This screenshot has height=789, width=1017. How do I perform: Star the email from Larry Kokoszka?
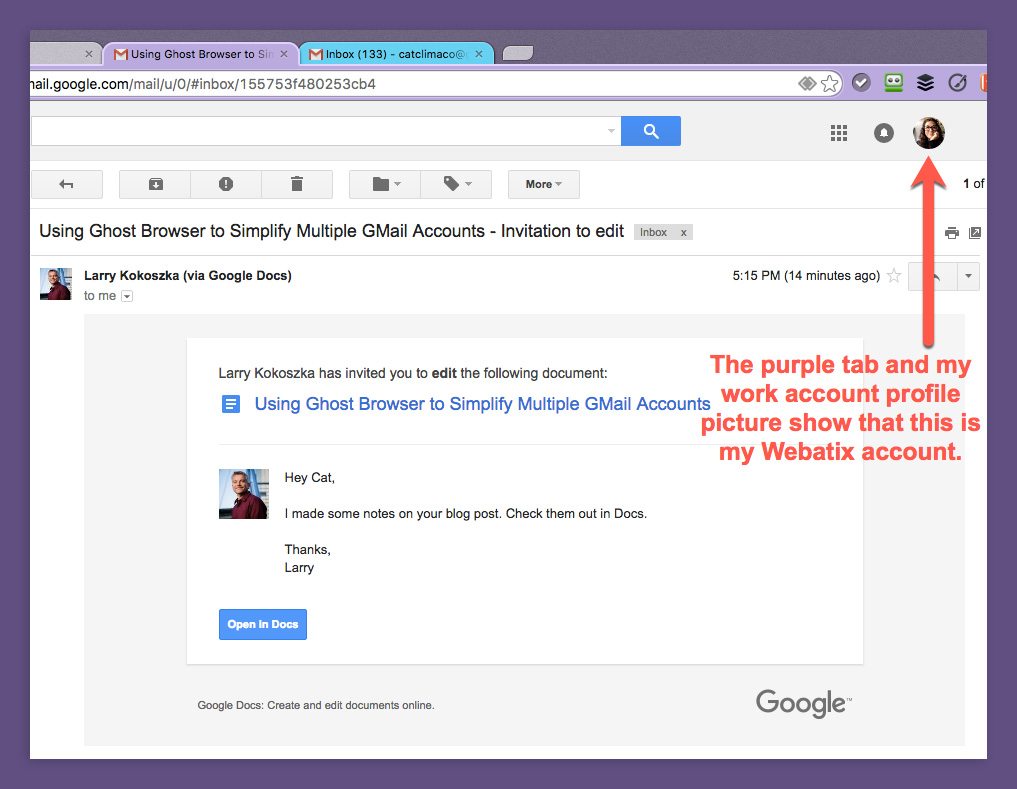pyautogui.click(x=894, y=276)
